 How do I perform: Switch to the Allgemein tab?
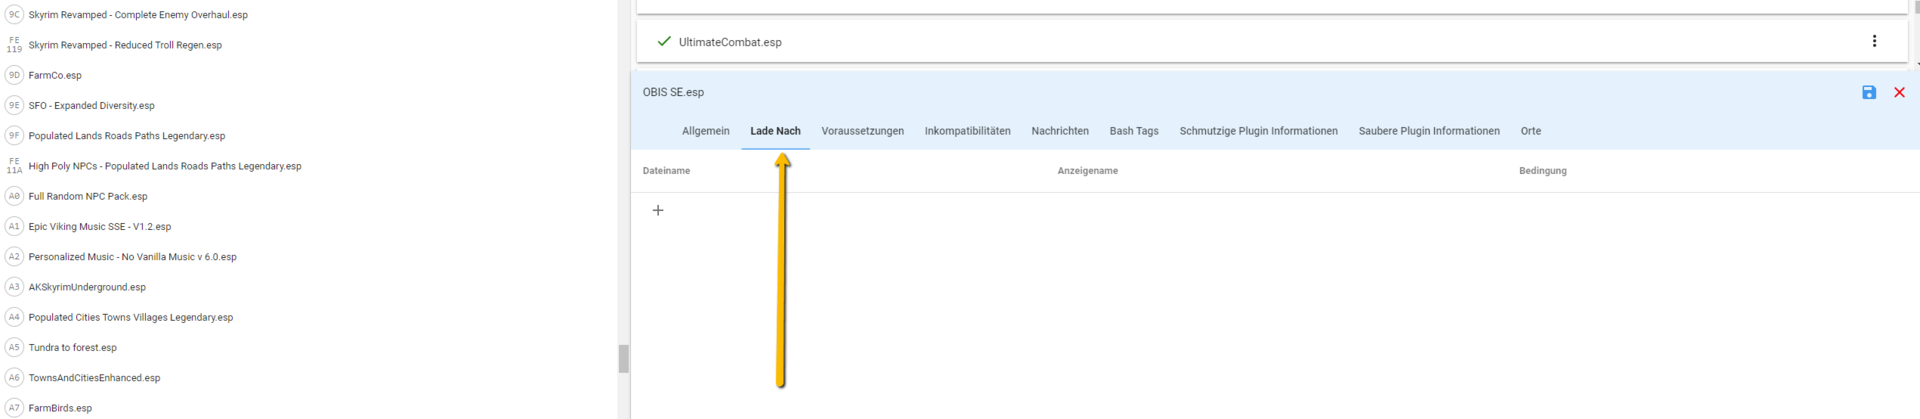[705, 131]
